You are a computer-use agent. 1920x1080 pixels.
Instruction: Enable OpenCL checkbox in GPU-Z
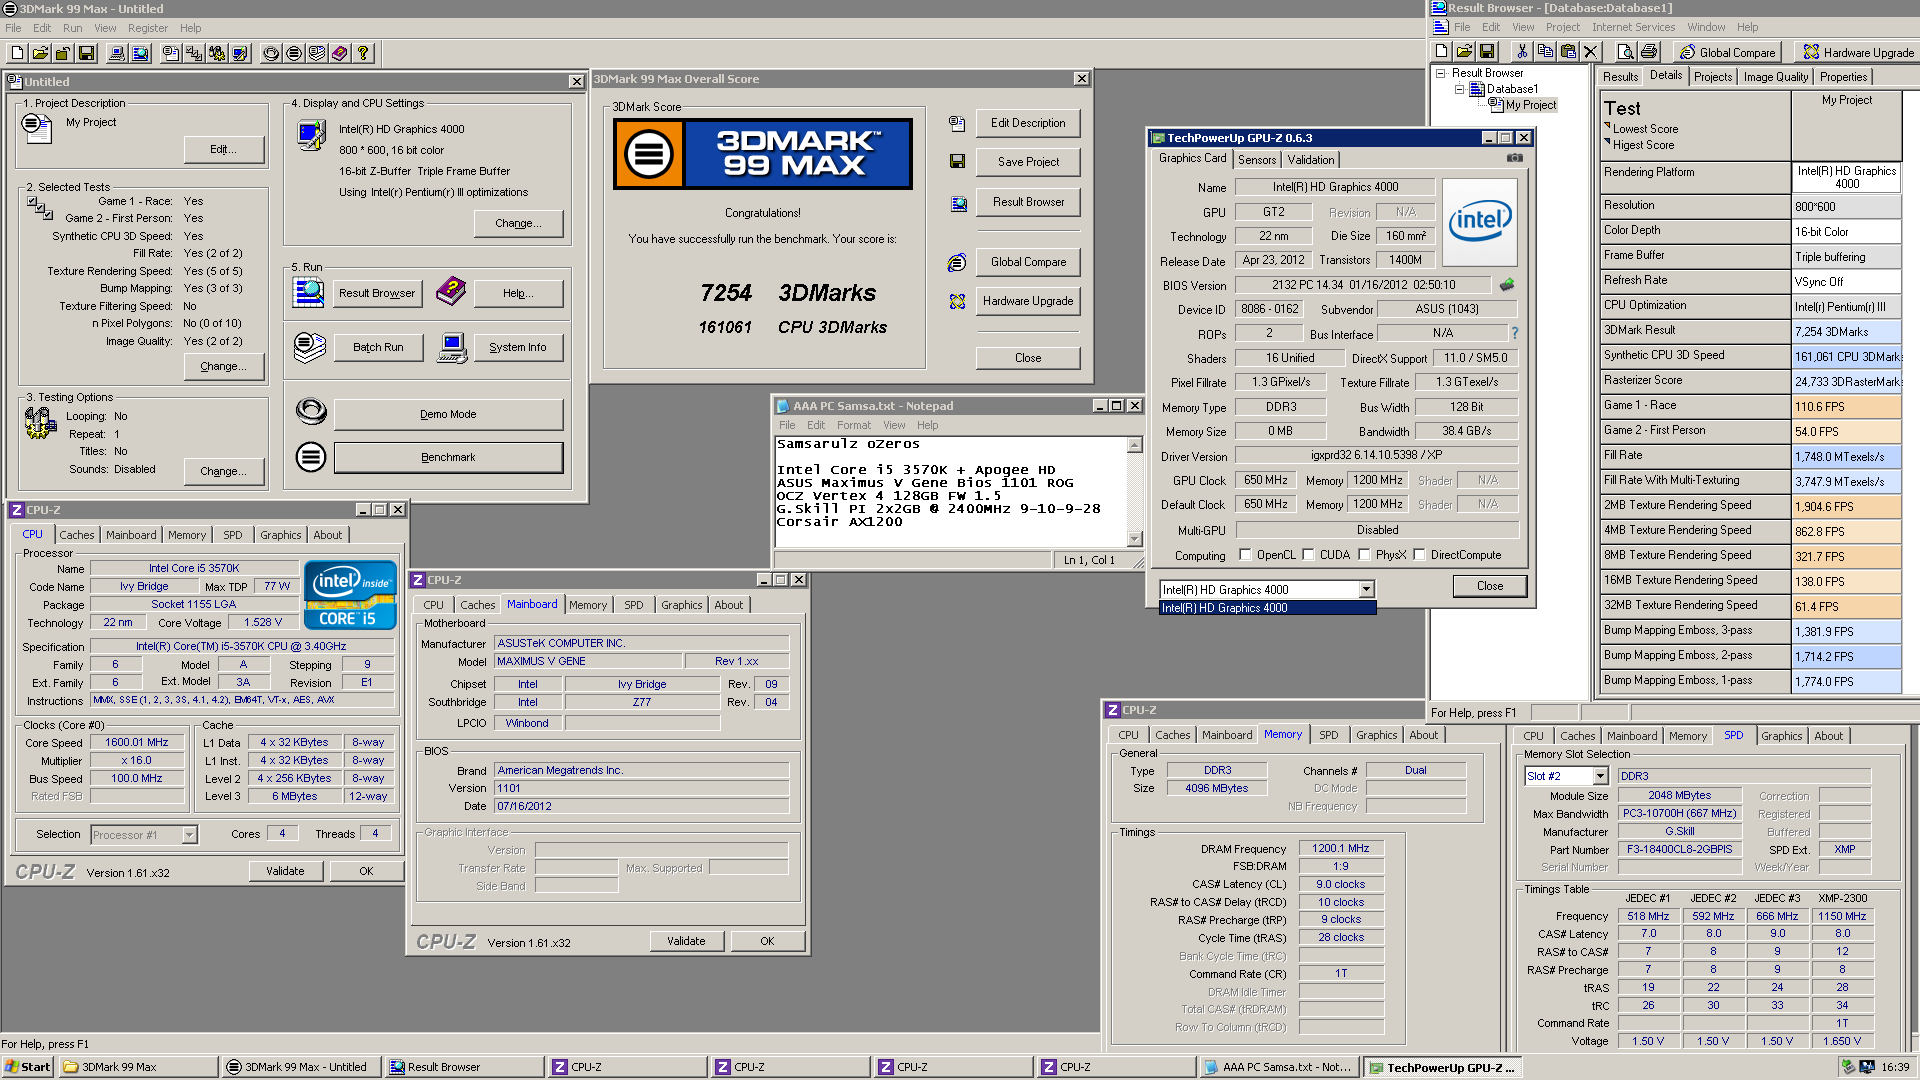[x=1245, y=555]
